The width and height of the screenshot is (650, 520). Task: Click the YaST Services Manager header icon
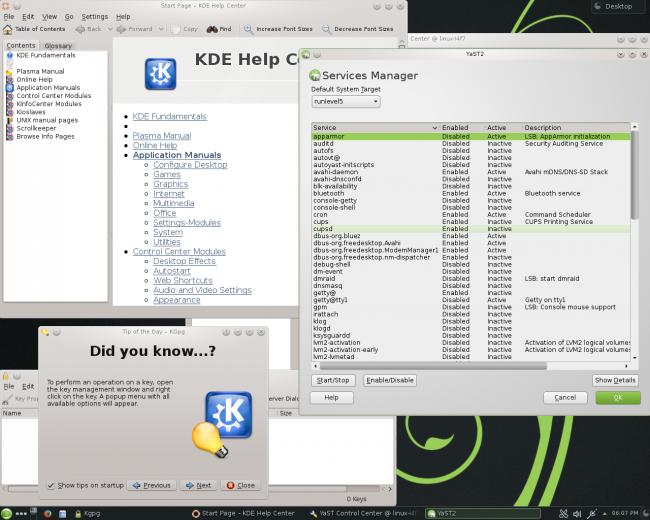pyautogui.click(x=315, y=75)
